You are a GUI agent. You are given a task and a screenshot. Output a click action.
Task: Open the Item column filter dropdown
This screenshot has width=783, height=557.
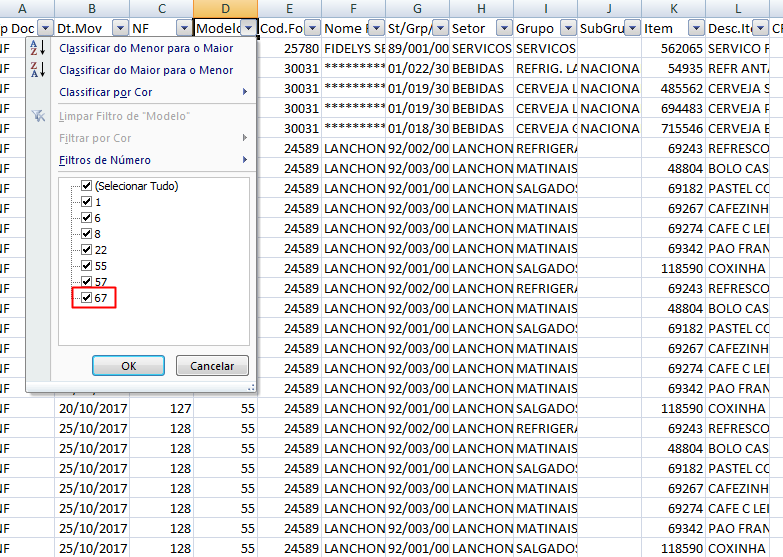pyautogui.click(x=695, y=28)
